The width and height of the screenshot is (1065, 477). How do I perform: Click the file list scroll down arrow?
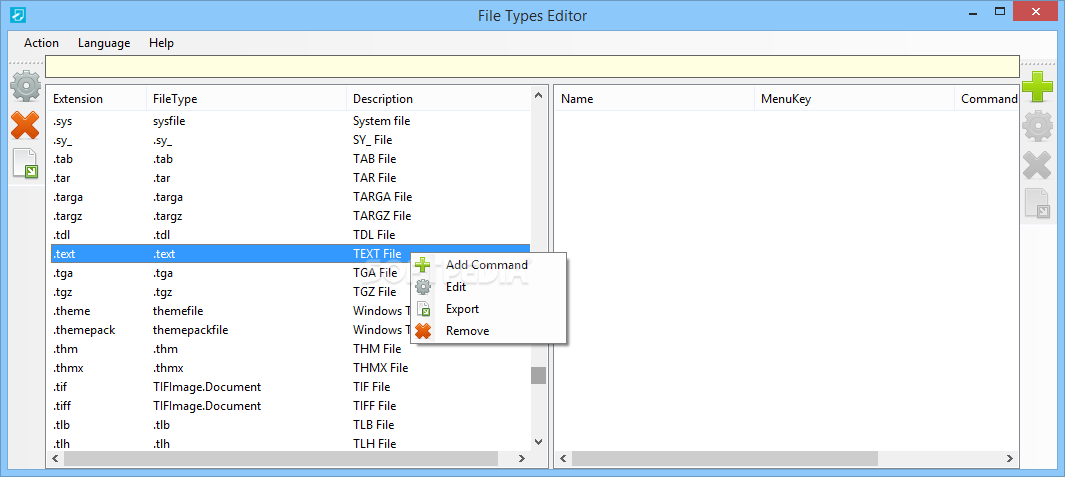coord(539,442)
